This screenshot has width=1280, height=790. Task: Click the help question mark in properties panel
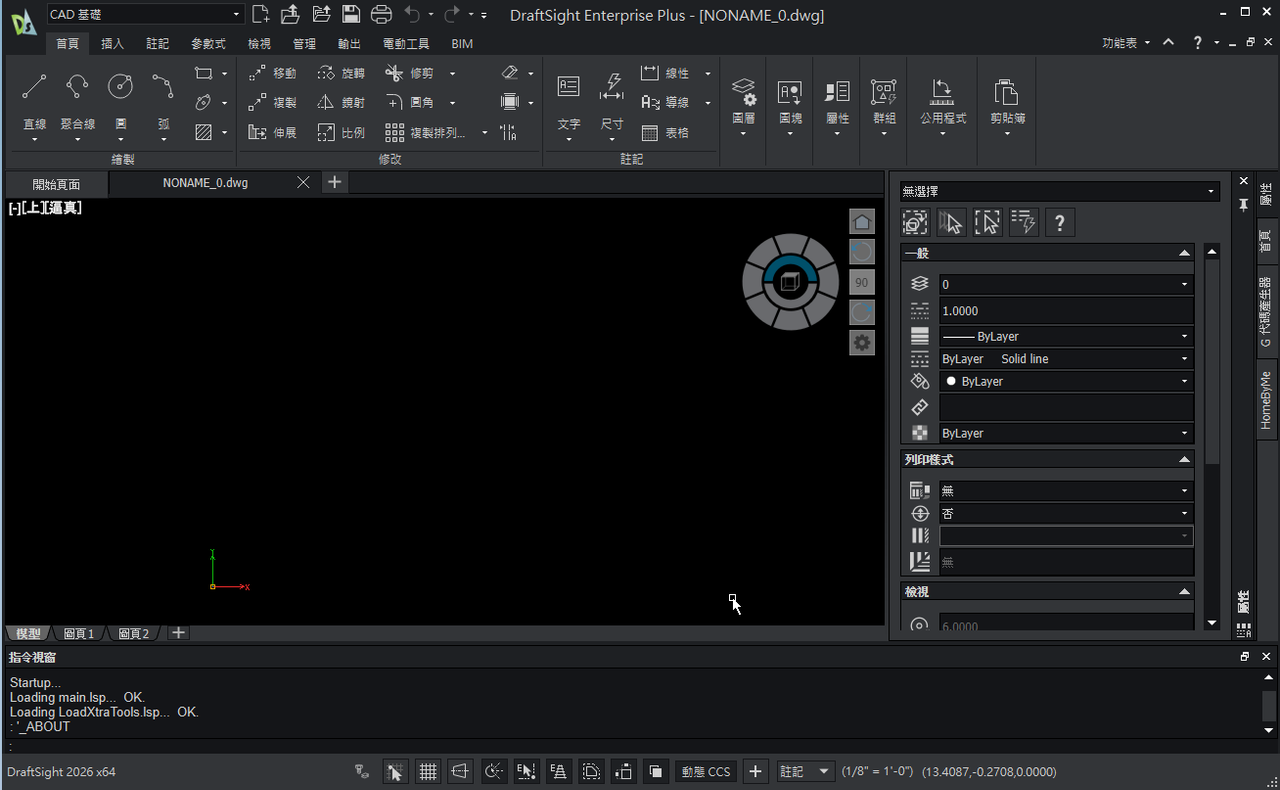tap(1059, 222)
